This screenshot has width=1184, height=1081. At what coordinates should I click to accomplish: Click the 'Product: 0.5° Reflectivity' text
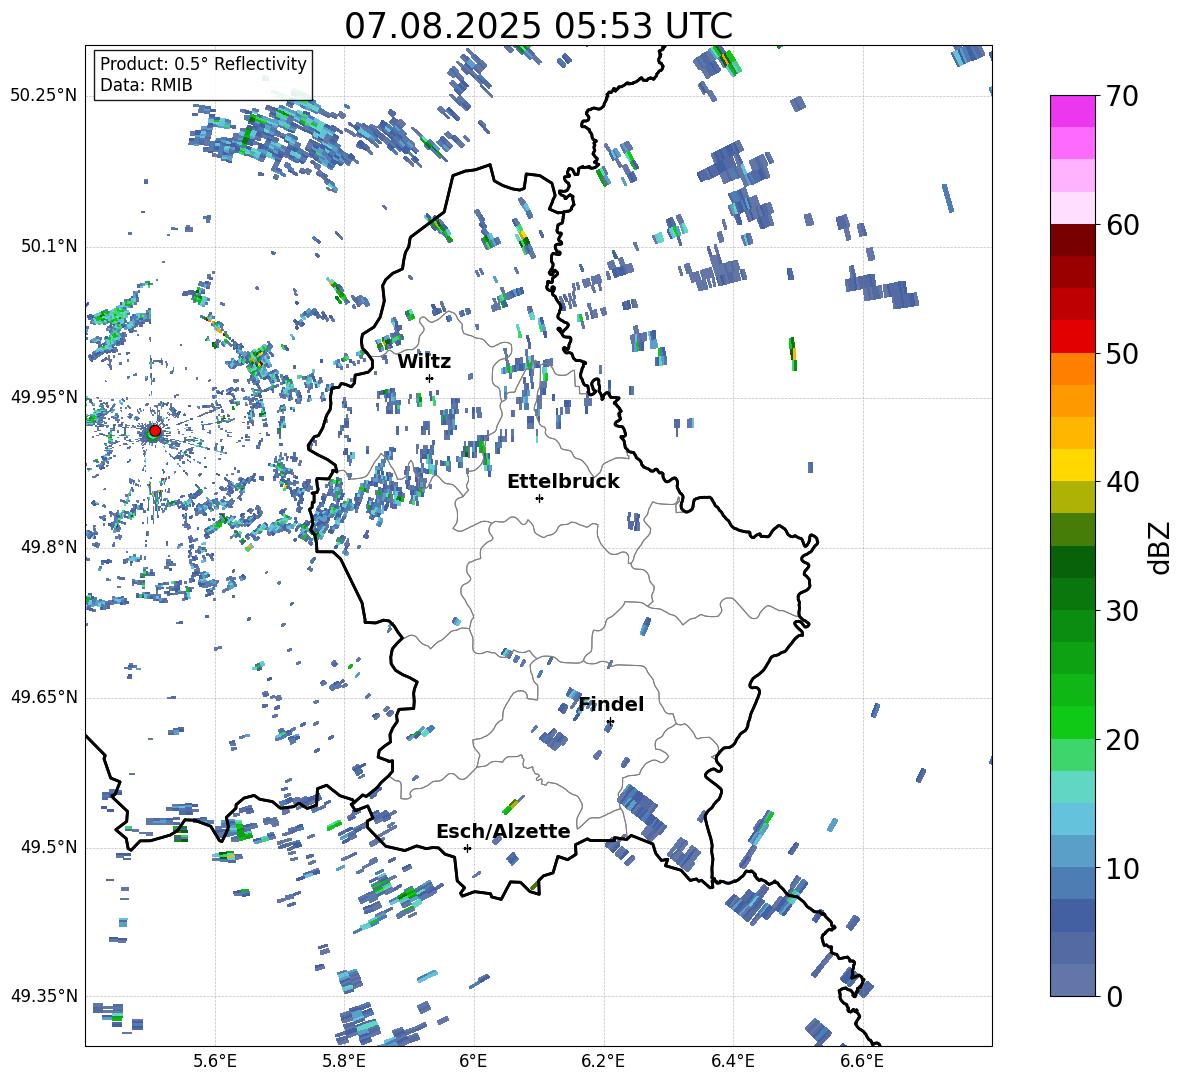point(203,64)
